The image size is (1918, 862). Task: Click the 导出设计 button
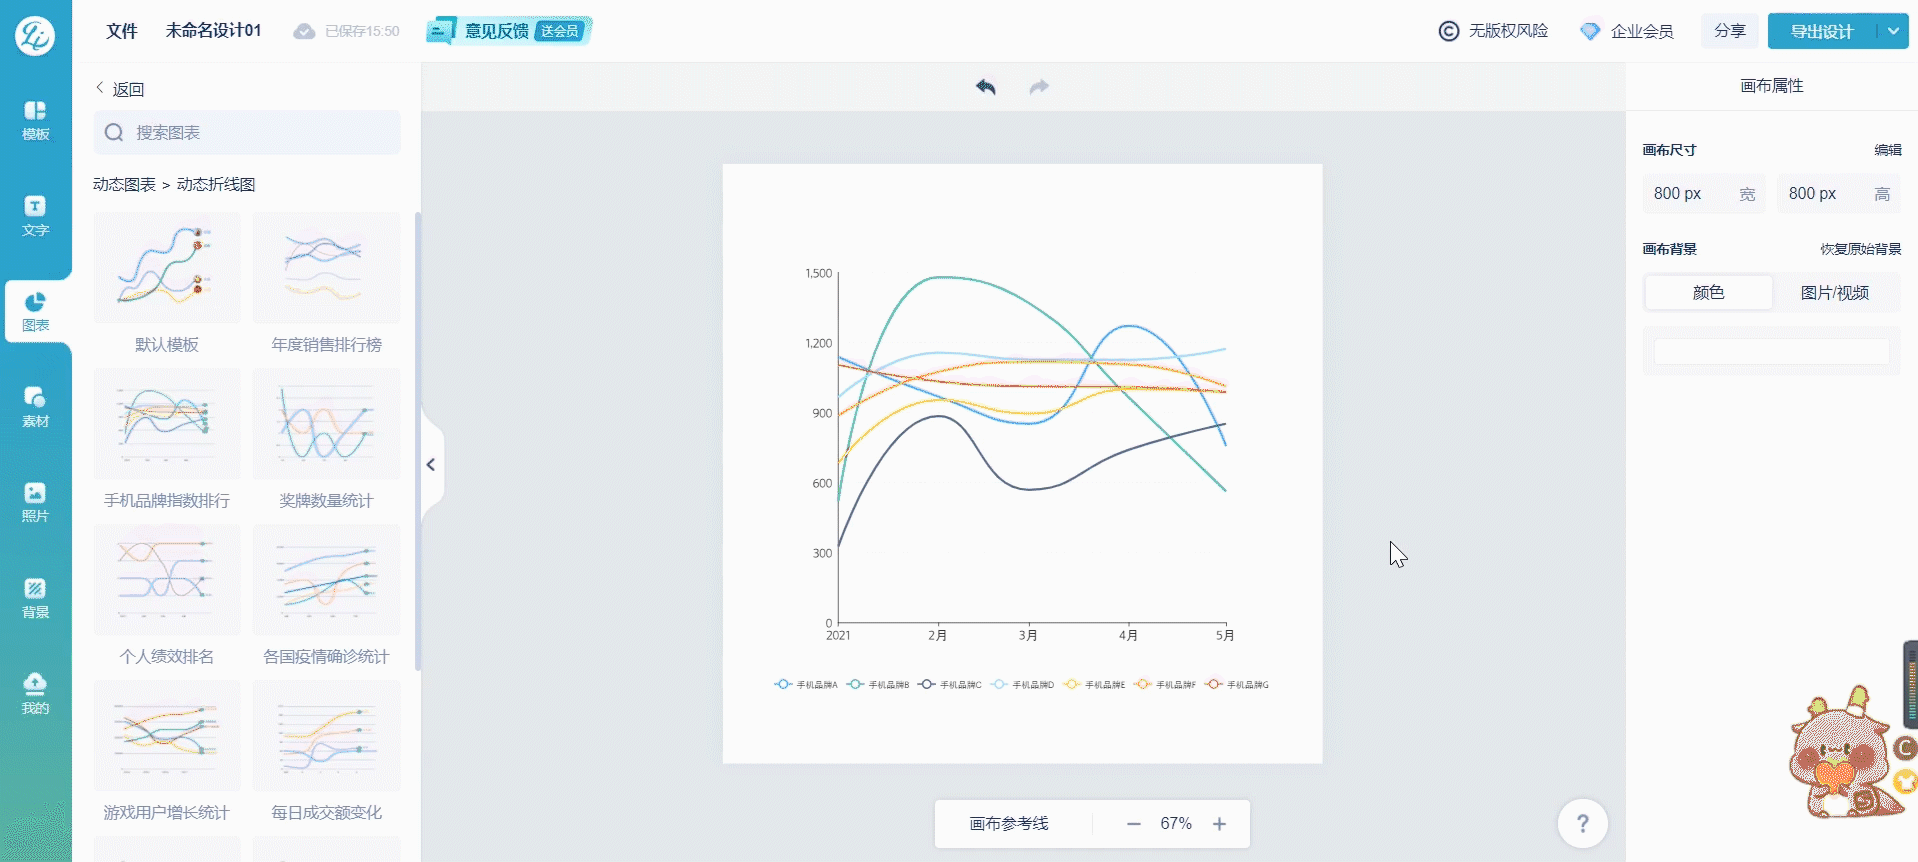[1822, 31]
